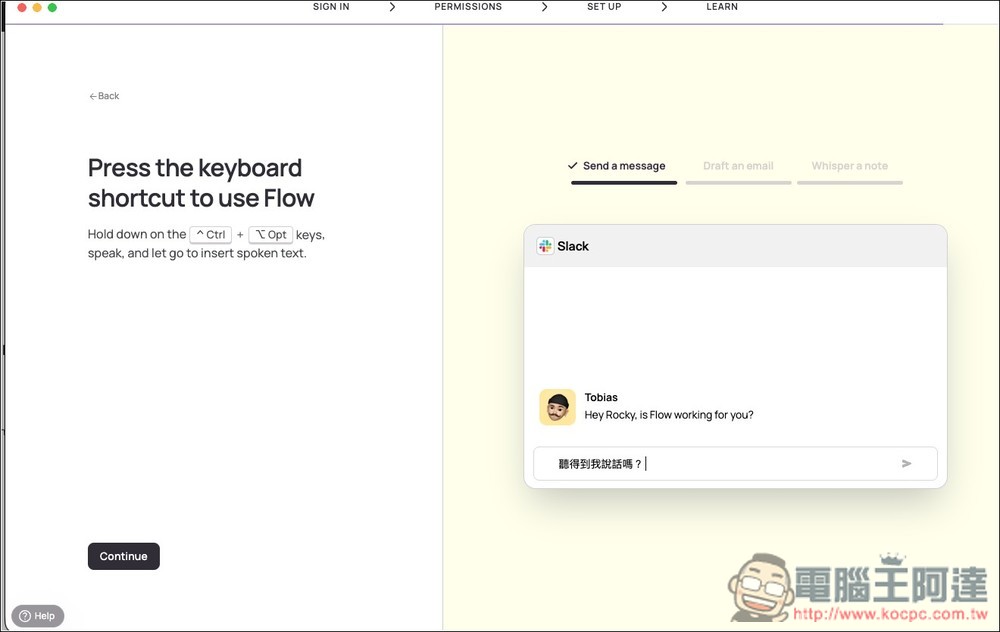Select the SIGN IN step in header
1000x632 pixels.
coord(331,7)
